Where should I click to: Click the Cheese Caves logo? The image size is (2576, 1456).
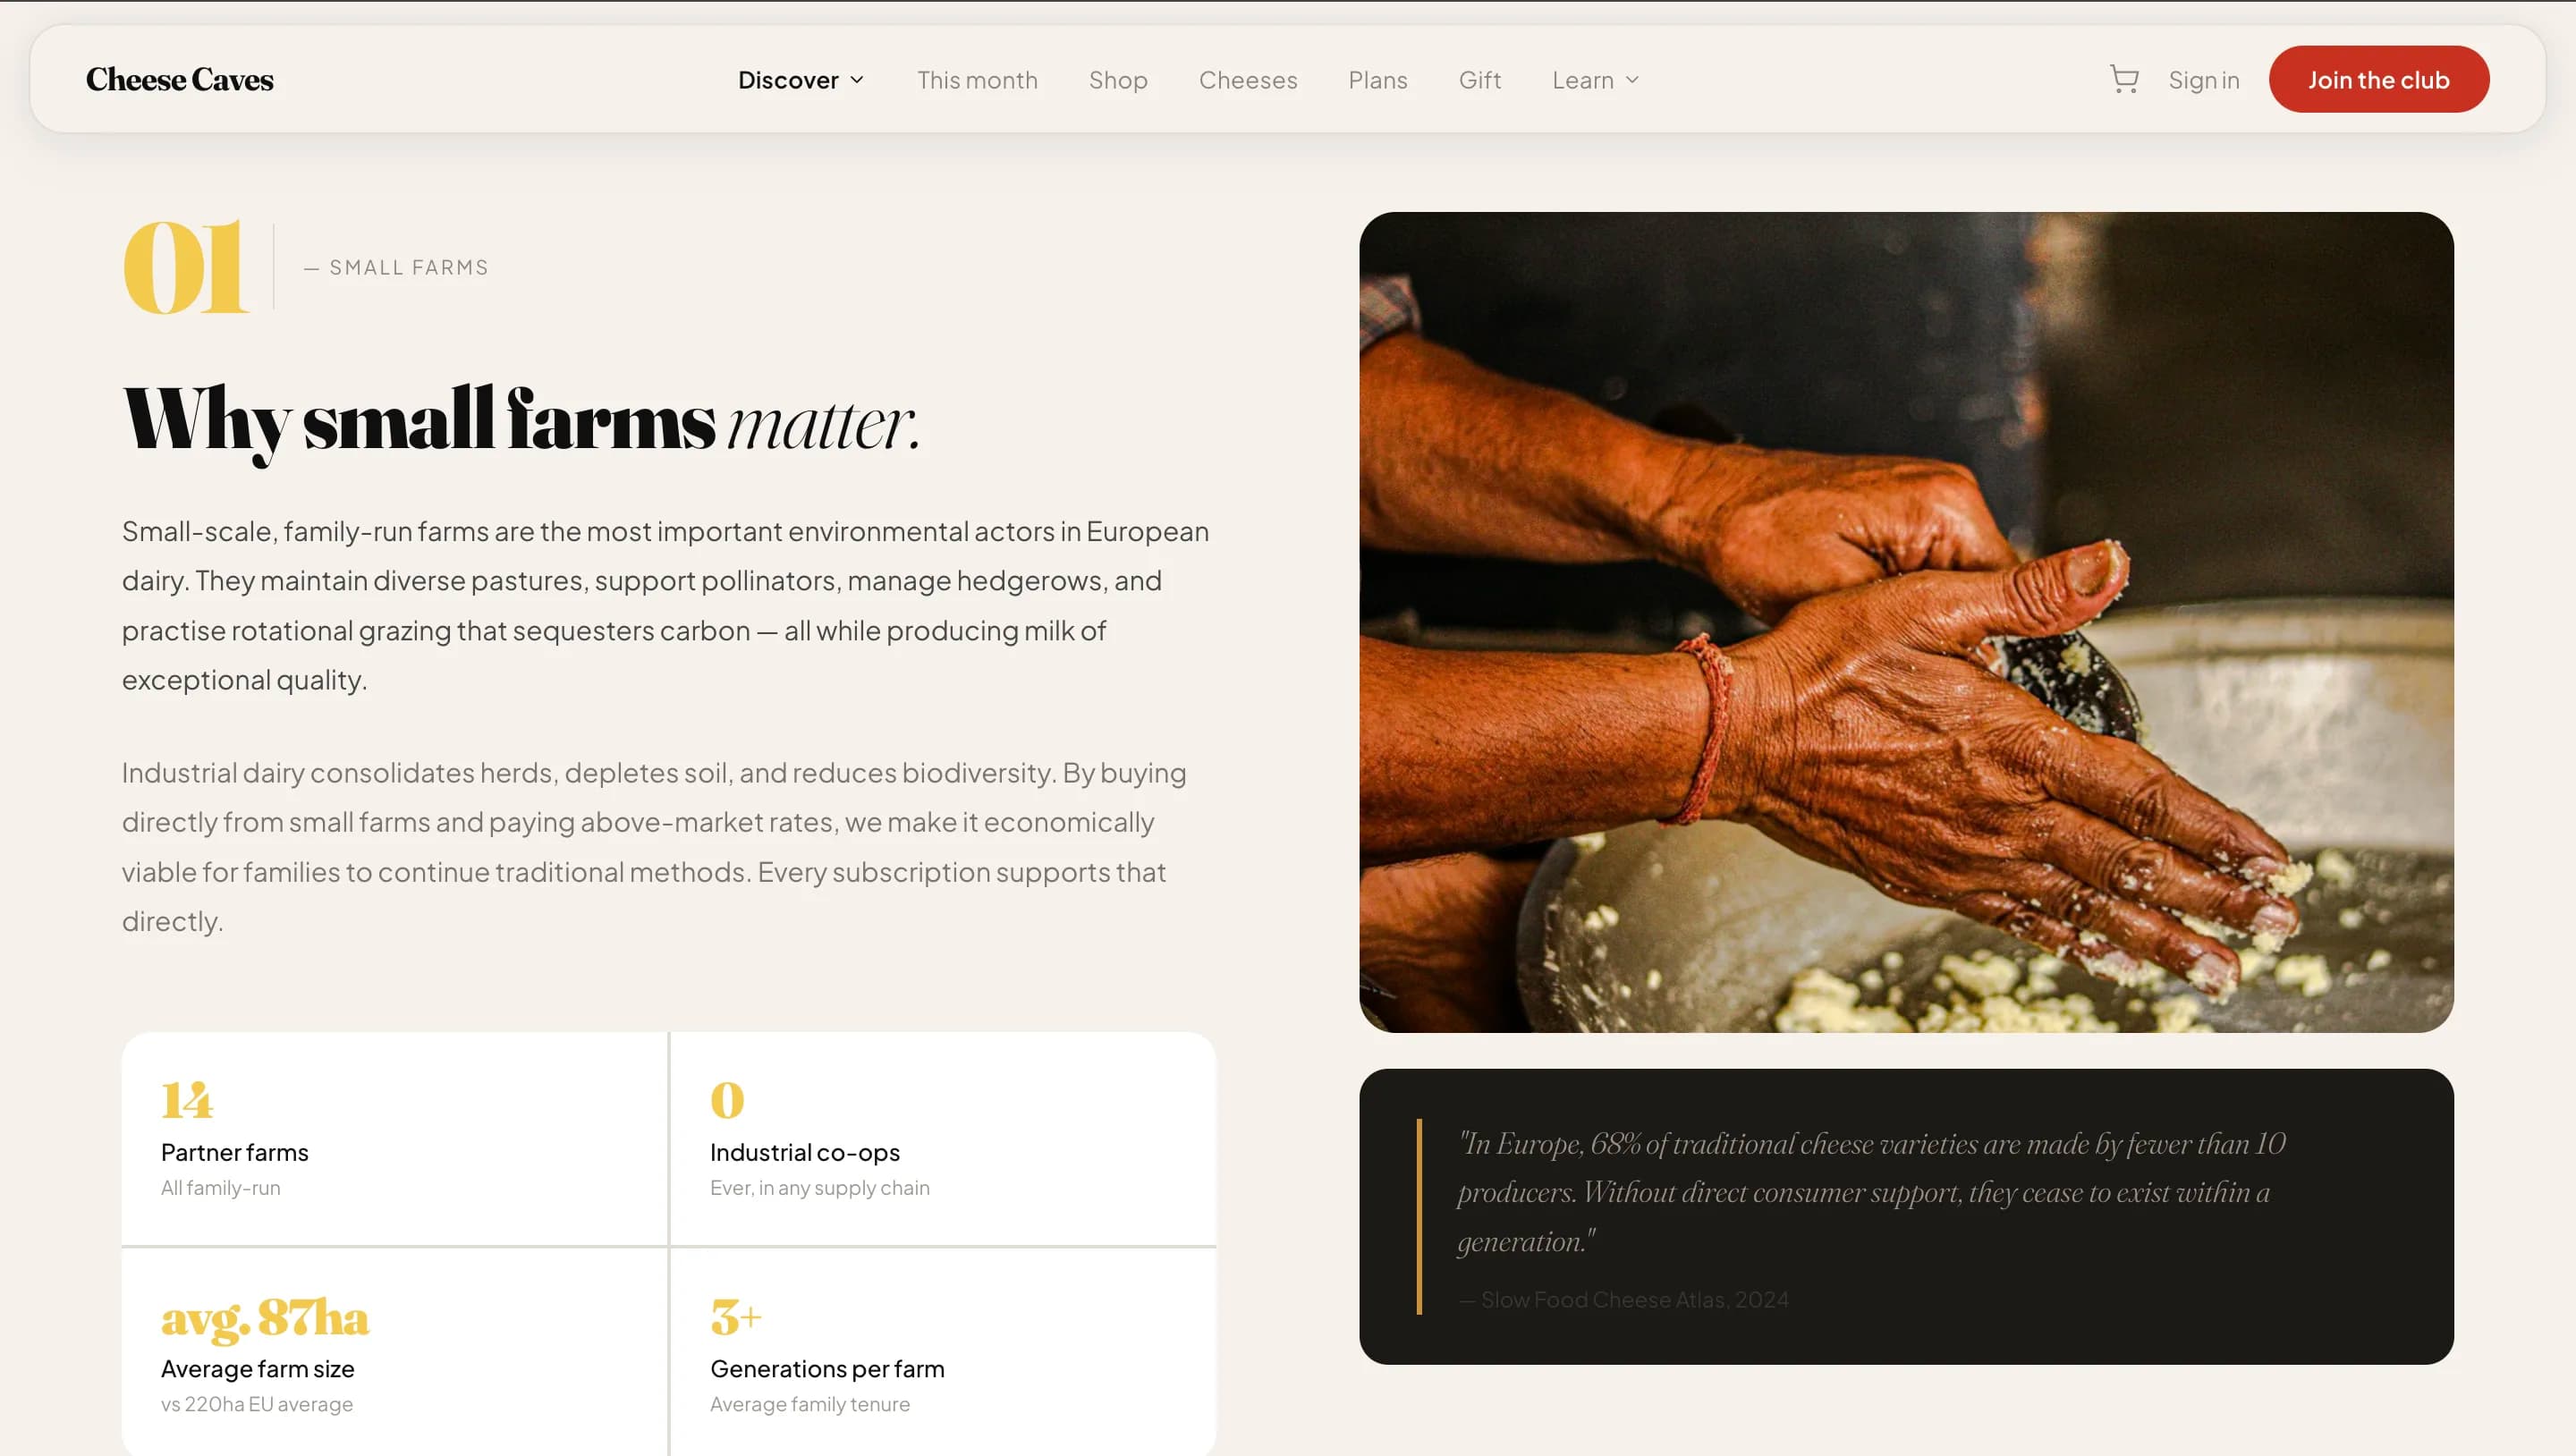point(180,80)
